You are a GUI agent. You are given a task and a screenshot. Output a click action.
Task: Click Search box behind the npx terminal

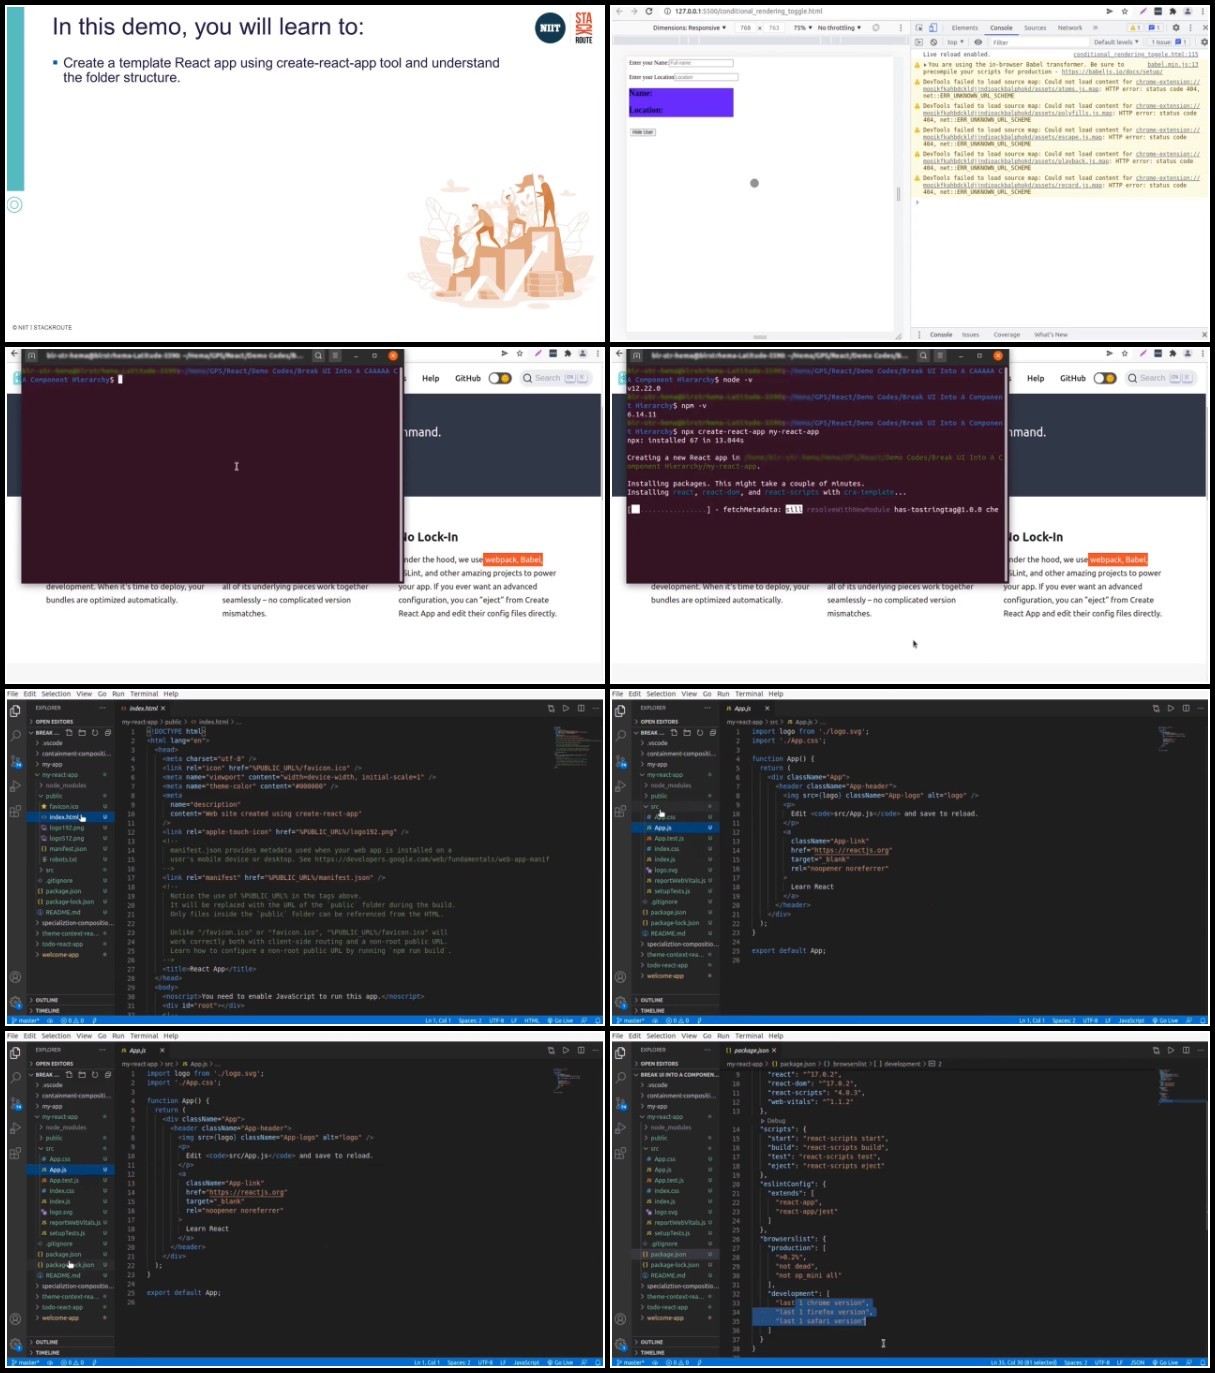click(1160, 378)
